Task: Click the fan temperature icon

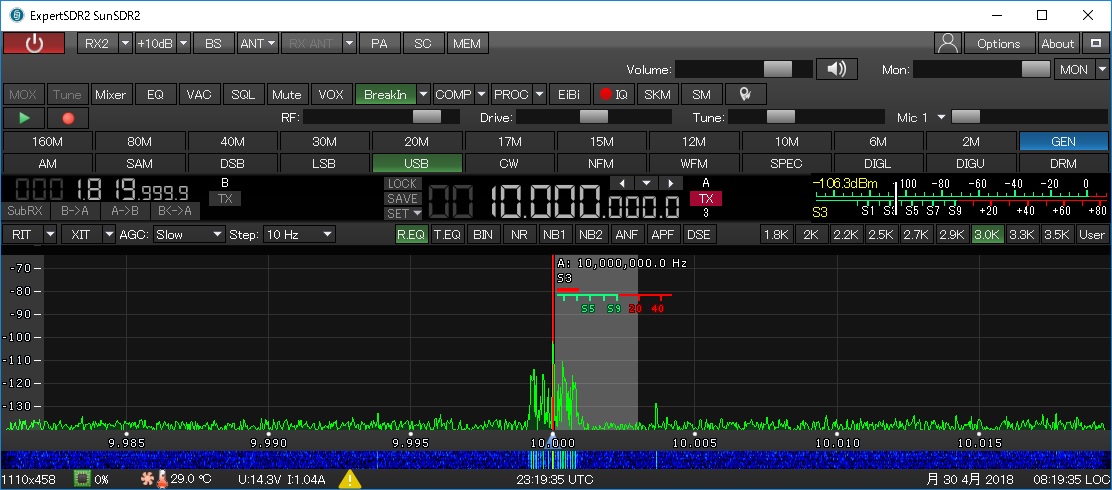Action: (x=147, y=479)
